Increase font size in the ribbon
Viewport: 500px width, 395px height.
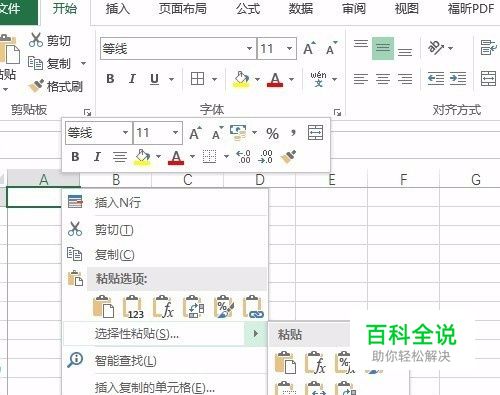[310, 49]
